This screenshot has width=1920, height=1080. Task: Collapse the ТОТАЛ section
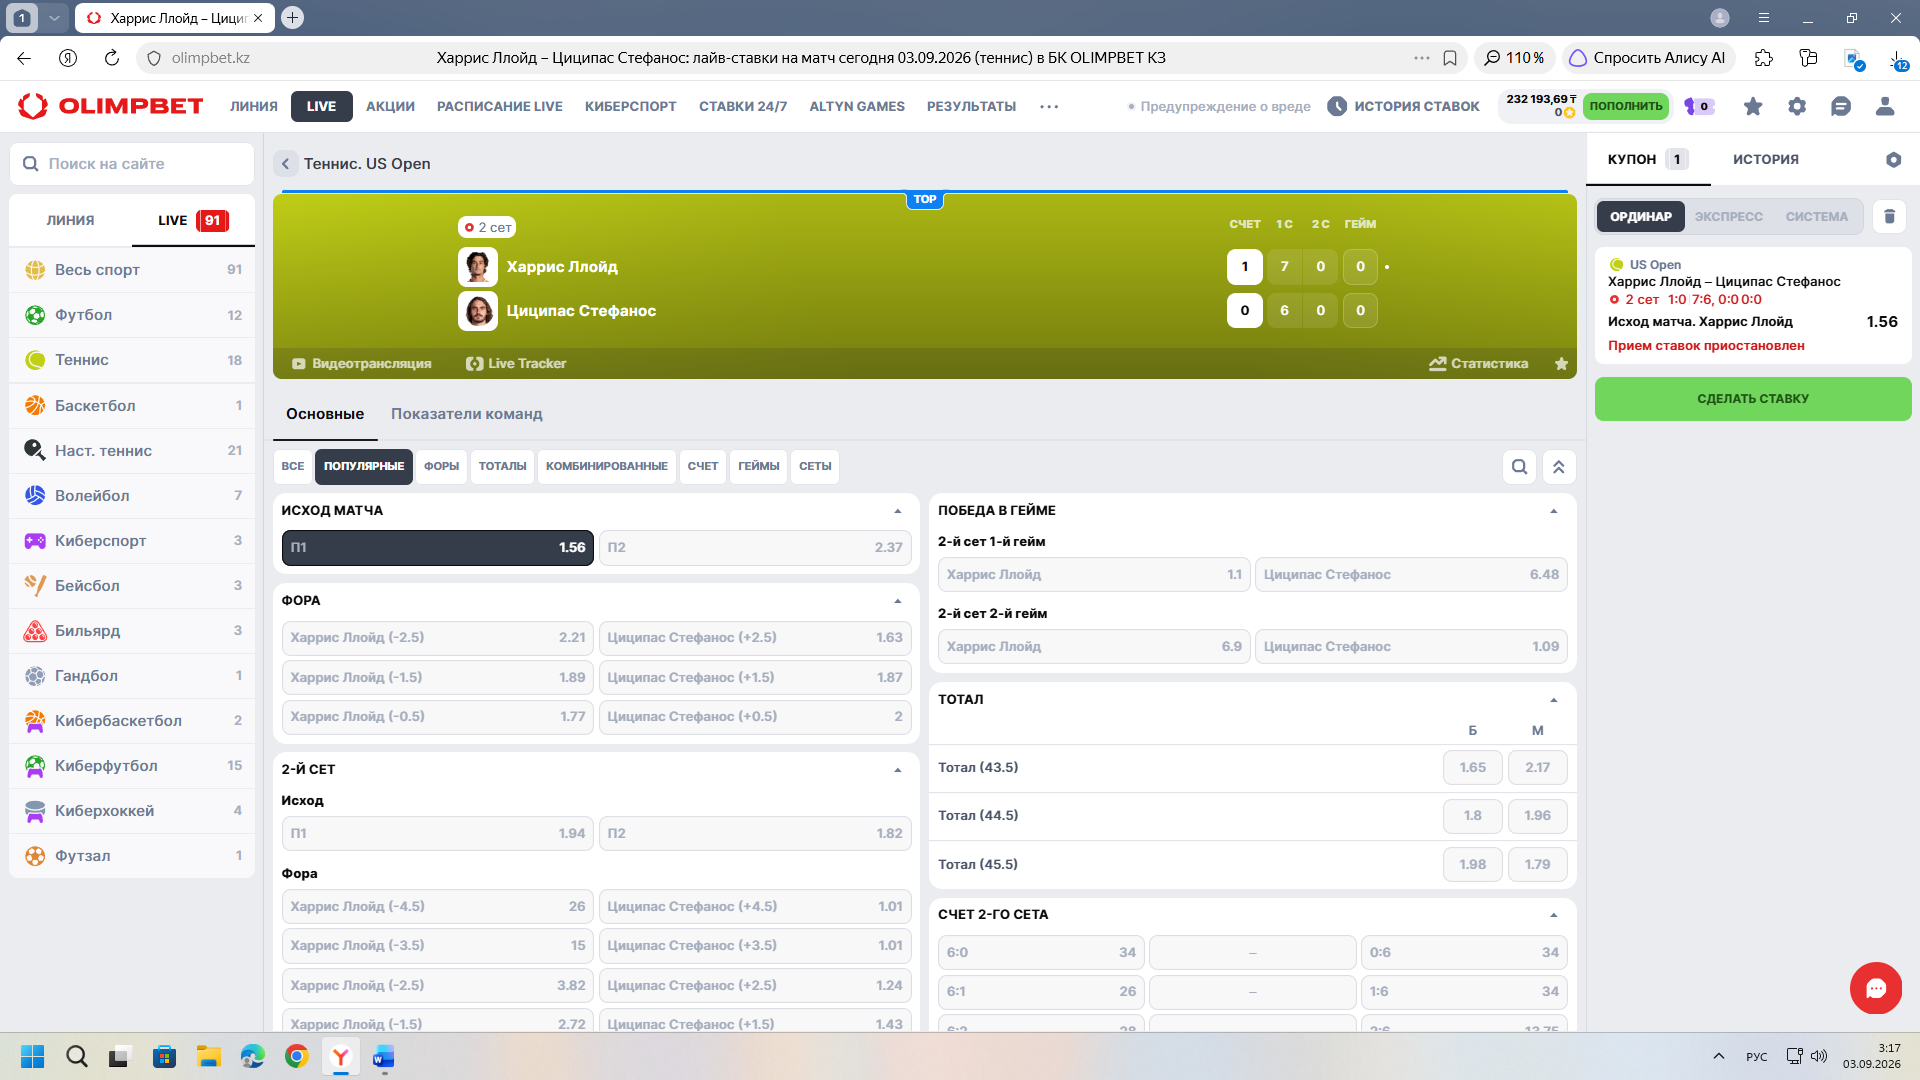[1554, 700]
